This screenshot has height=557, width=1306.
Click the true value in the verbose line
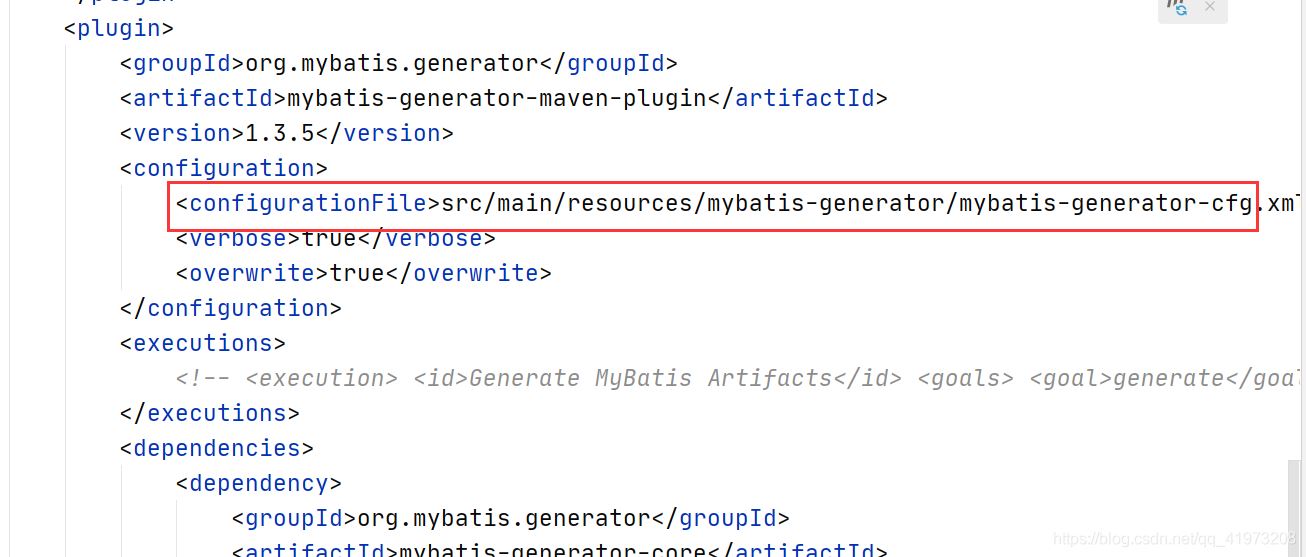pos(329,238)
